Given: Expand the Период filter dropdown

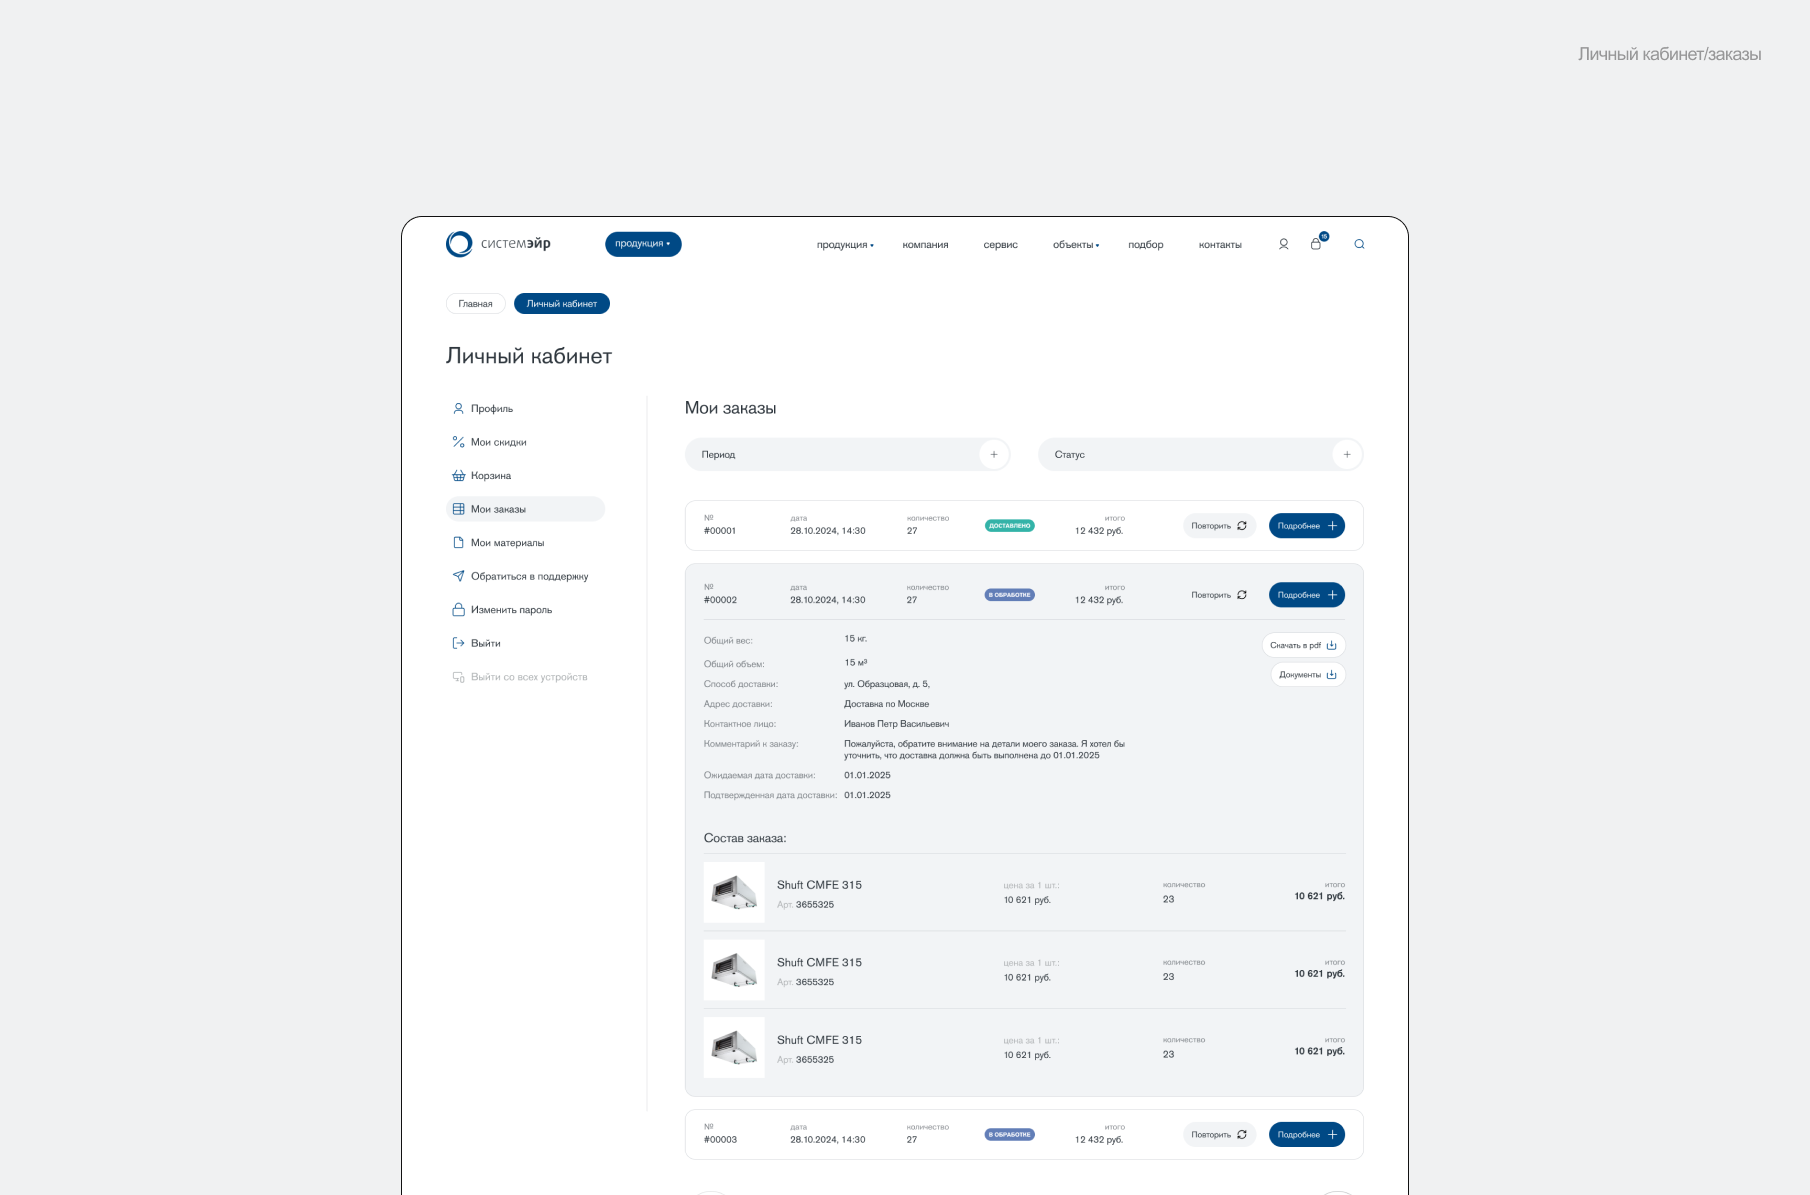Looking at the screenshot, I should coord(993,455).
